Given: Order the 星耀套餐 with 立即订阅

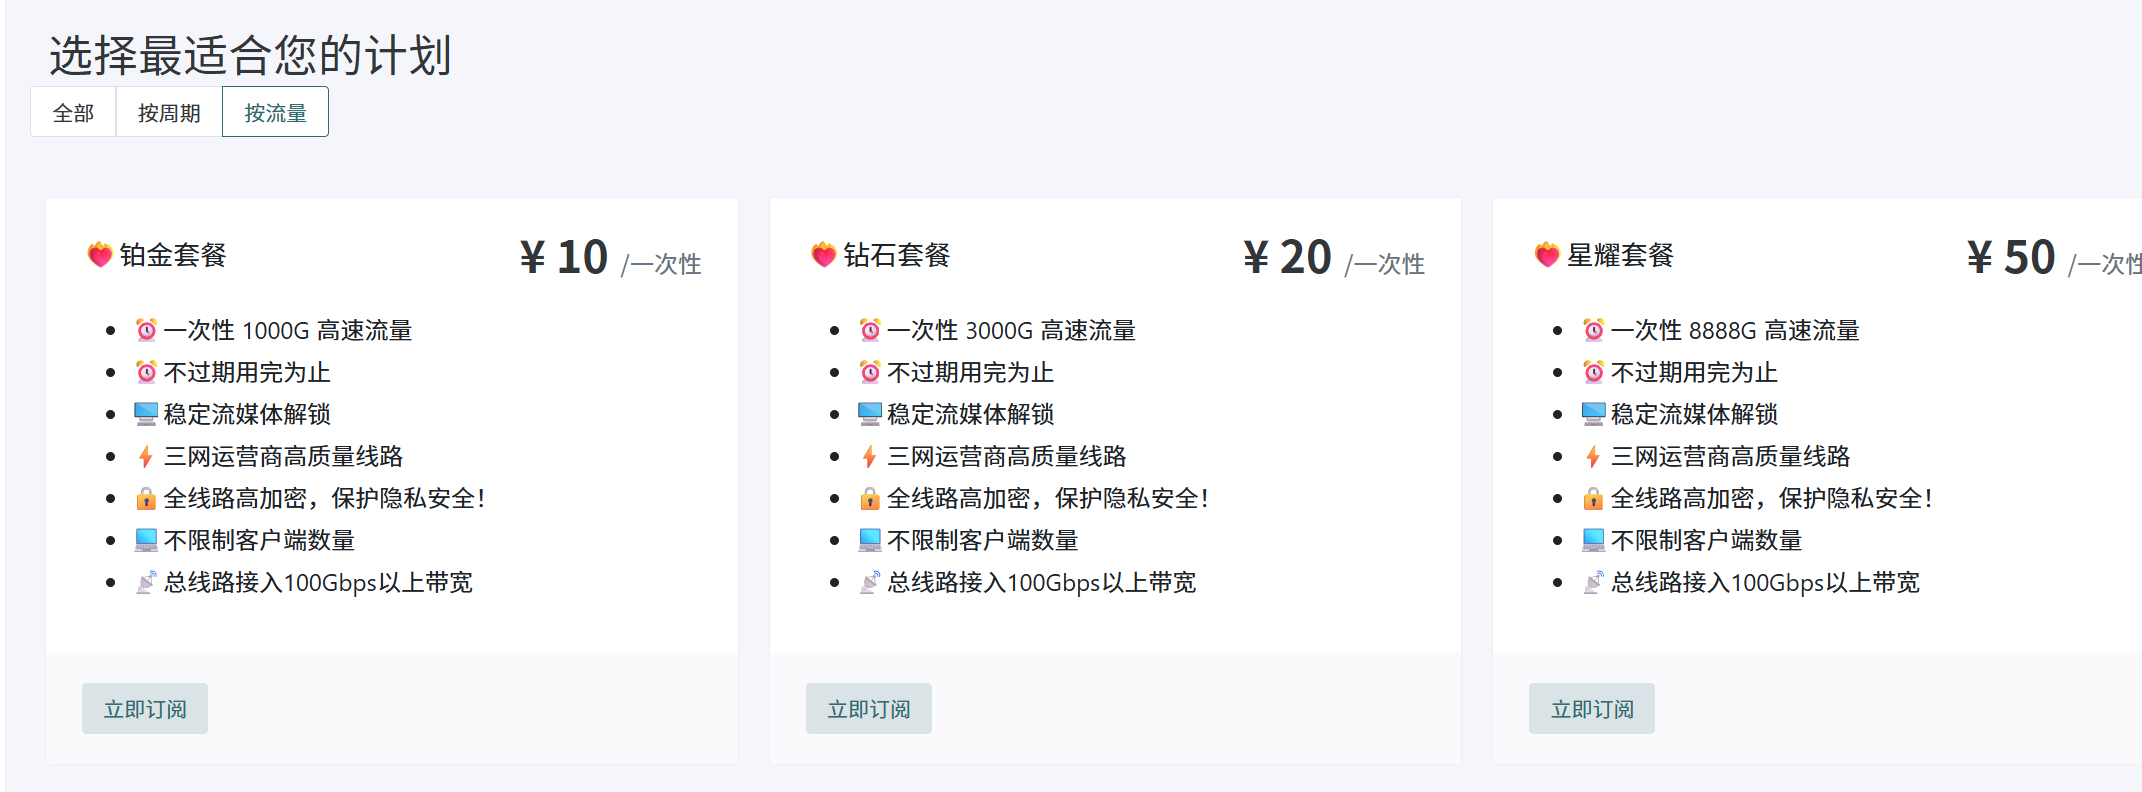Looking at the screenshot, I should 1591,709.
